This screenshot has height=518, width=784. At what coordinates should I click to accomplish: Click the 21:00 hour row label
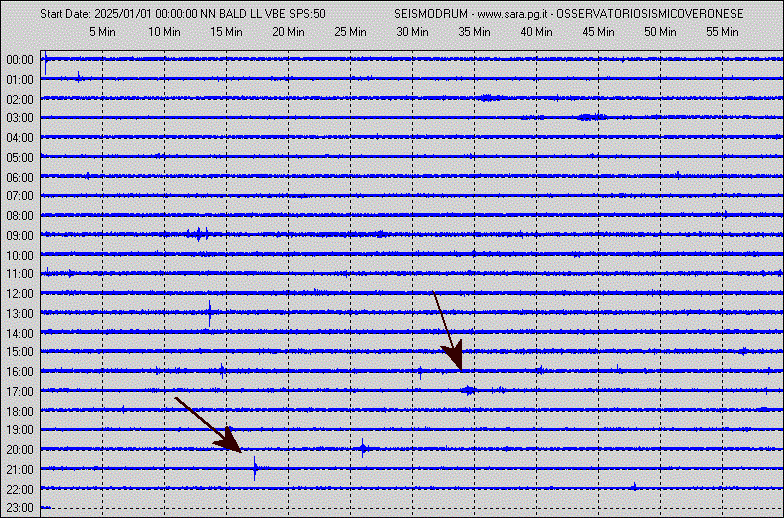point(20,470)
